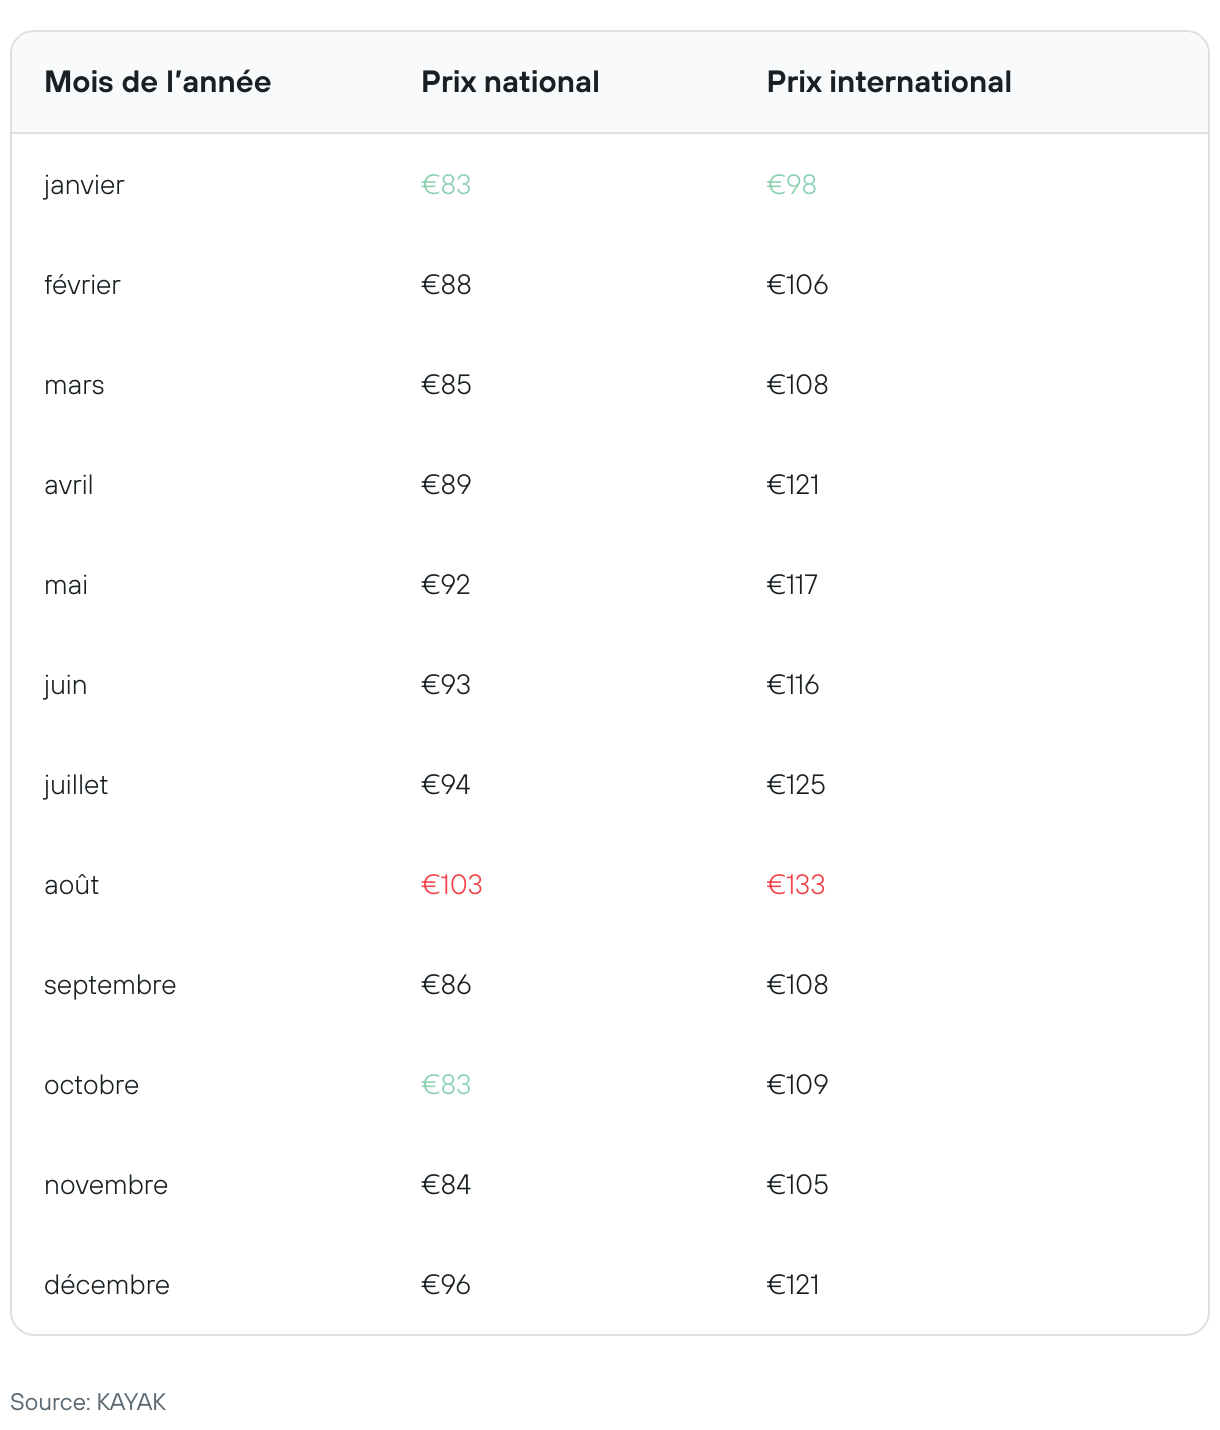Select février national price €88

(446, 285)
